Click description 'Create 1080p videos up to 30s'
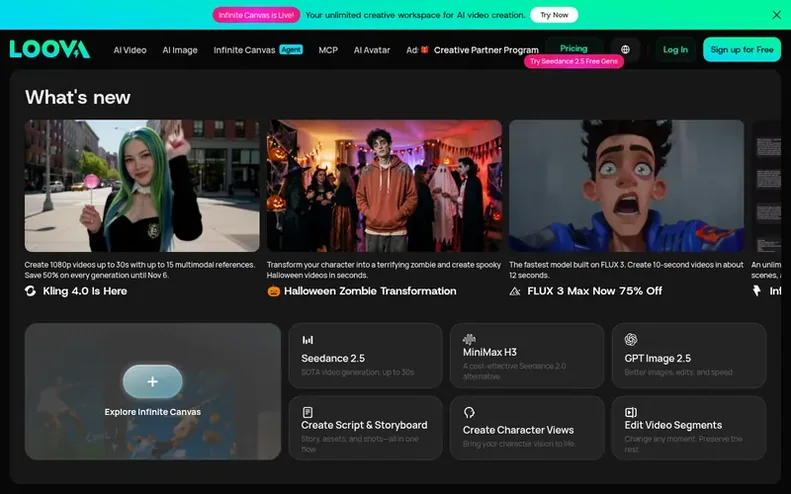 click(x=140, y=270)
